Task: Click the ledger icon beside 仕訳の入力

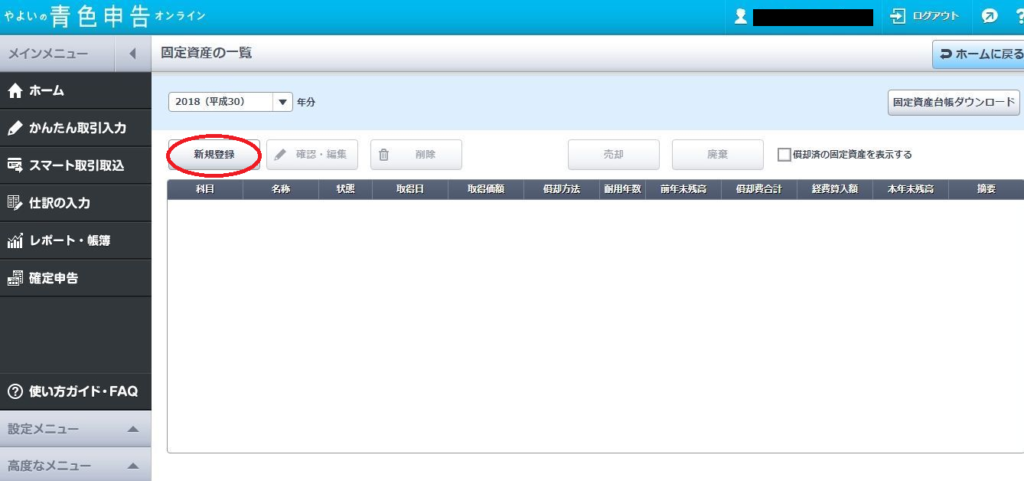Action: pyautogui.click(x=14, y=203)
